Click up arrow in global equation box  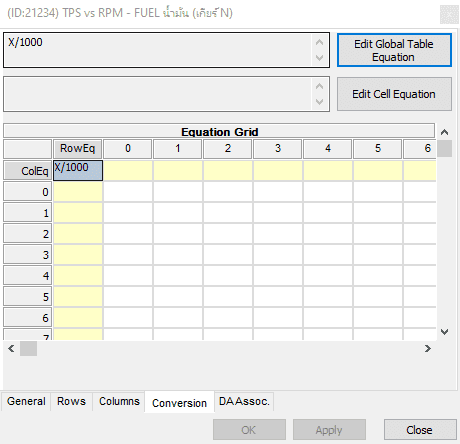point(319,42)
